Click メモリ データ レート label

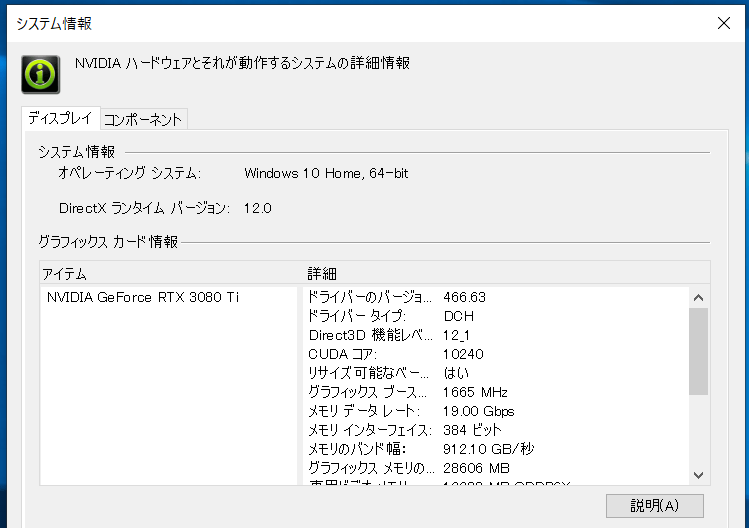coord(364,411)
